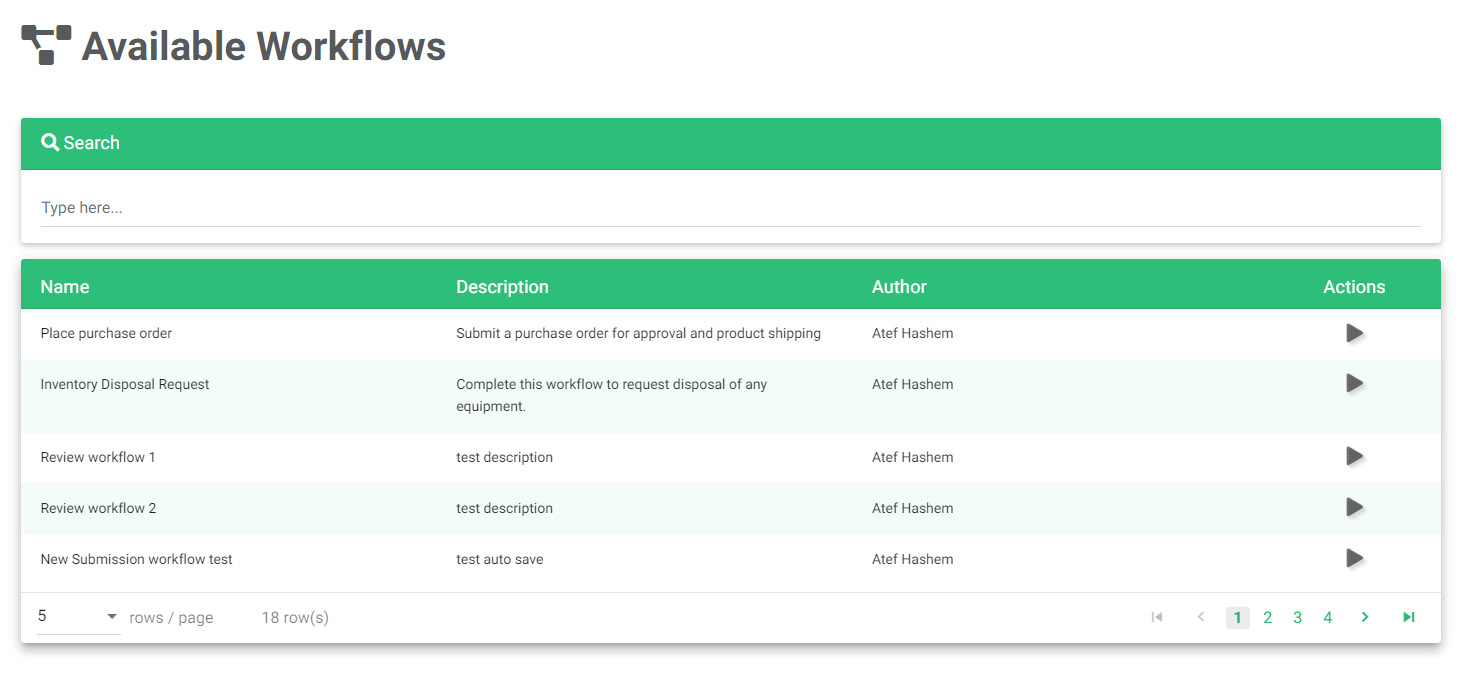The image size is (1477, 689).
Task: Run the "Place purchase order" workflow
Action: (x=1355, y=332)
